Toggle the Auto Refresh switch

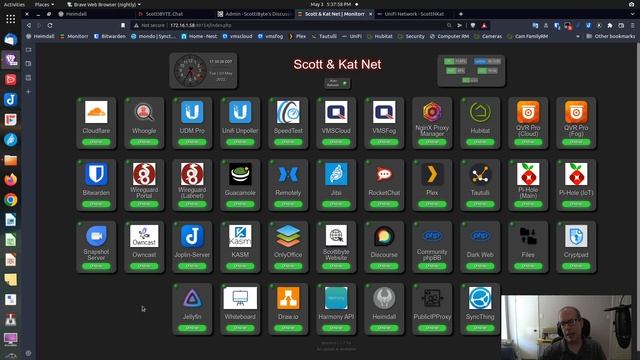coord(344,83)
